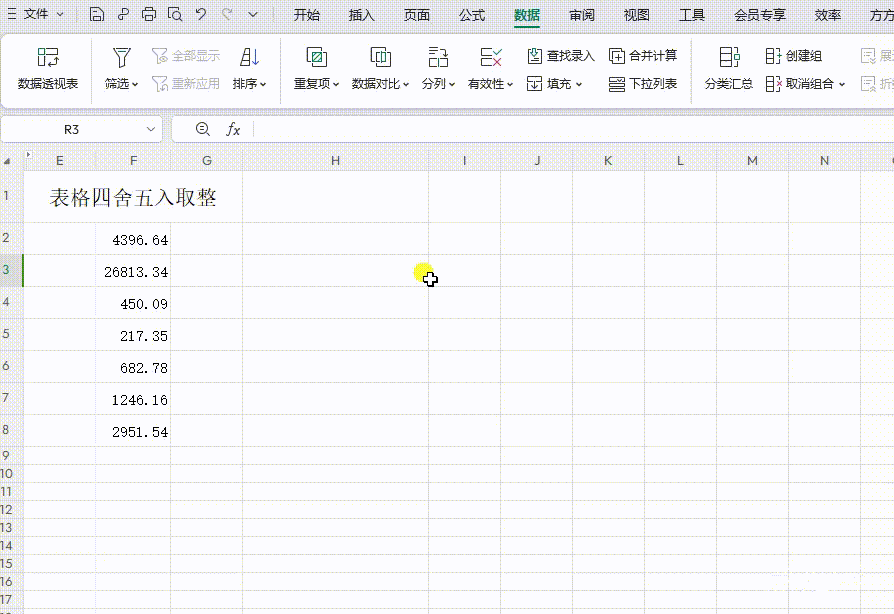894x614 pixels.
Task: Expand the 排序 dropdown
Action: pos(263,84)
